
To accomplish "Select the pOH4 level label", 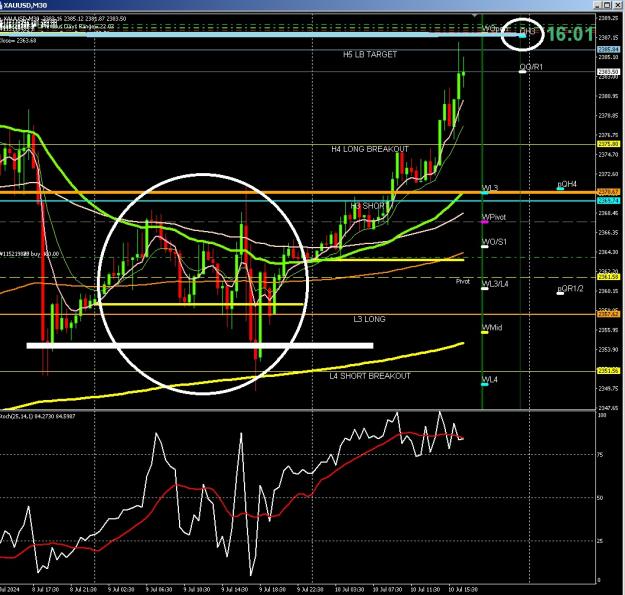I will (x=567, y=184).
